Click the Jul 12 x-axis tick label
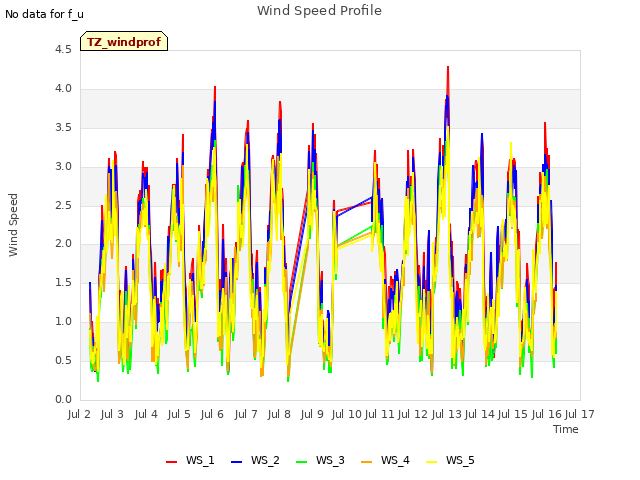This screenshot has width=640, height=480. 413,414
